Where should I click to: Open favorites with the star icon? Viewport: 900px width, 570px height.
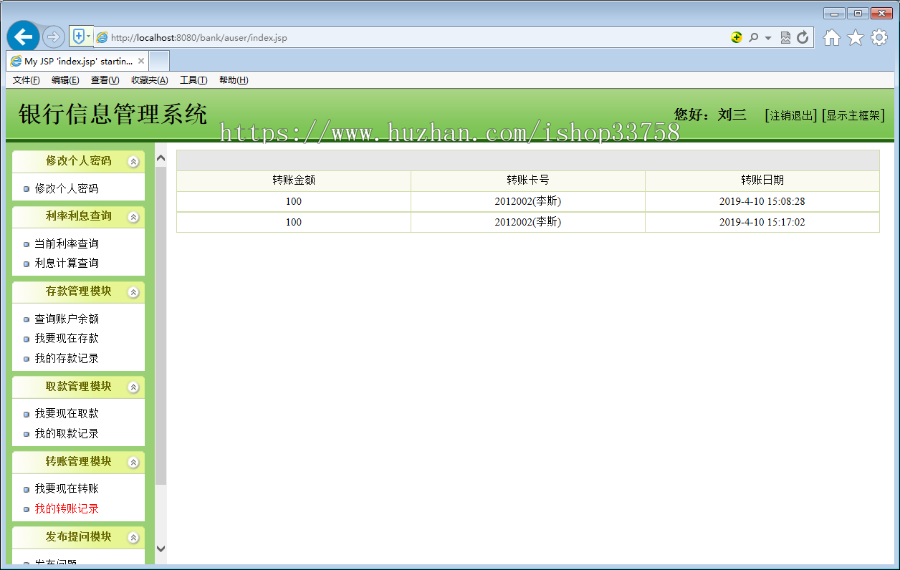pos(855,38)
